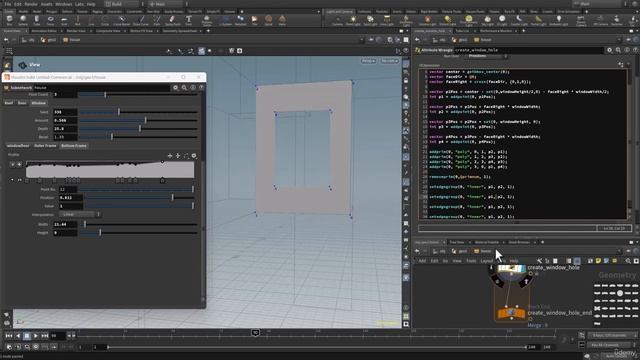Edit wrangle node name create_window_hole field

point(529,50)
